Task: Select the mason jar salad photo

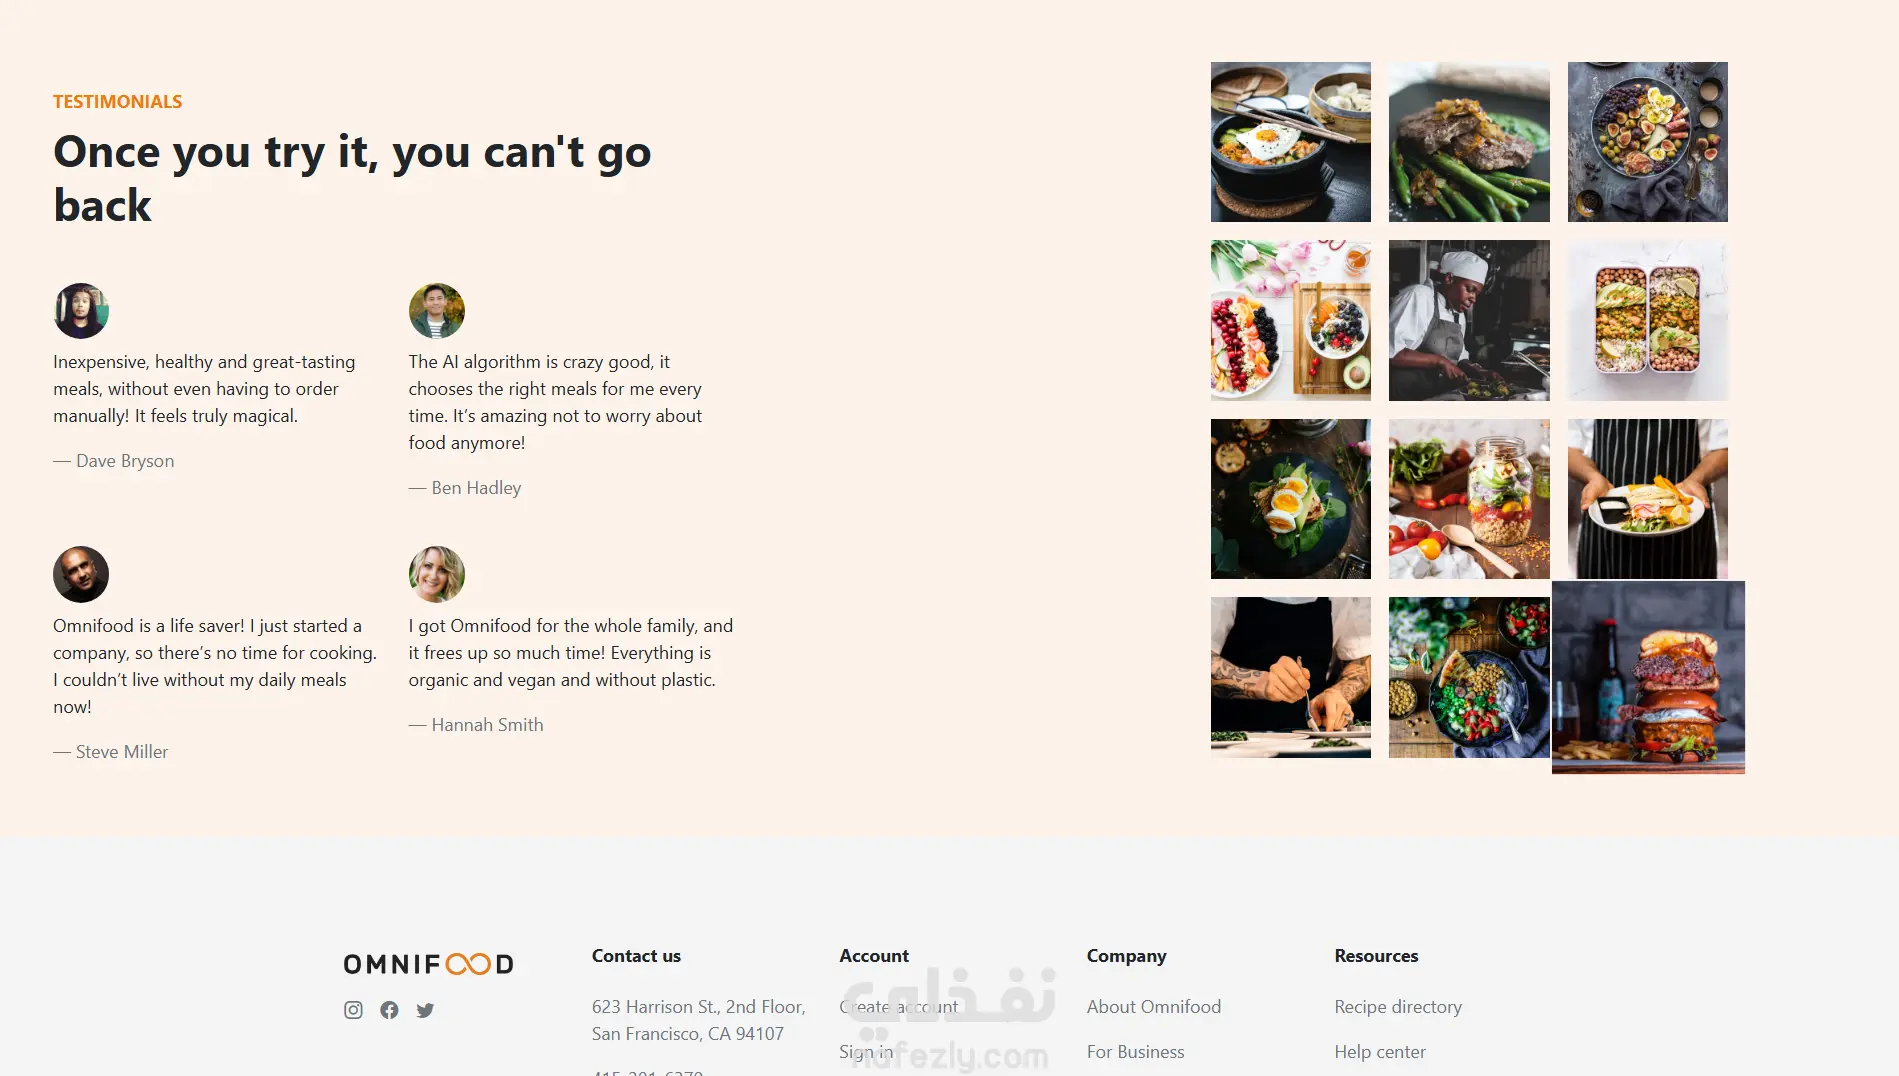Action: pyautogui.click(x=1469, y=499)
